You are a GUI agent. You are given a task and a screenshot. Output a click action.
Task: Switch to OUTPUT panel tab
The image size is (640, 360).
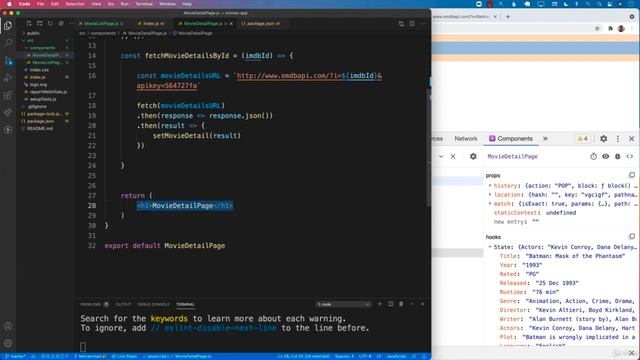tap(123, 304)
